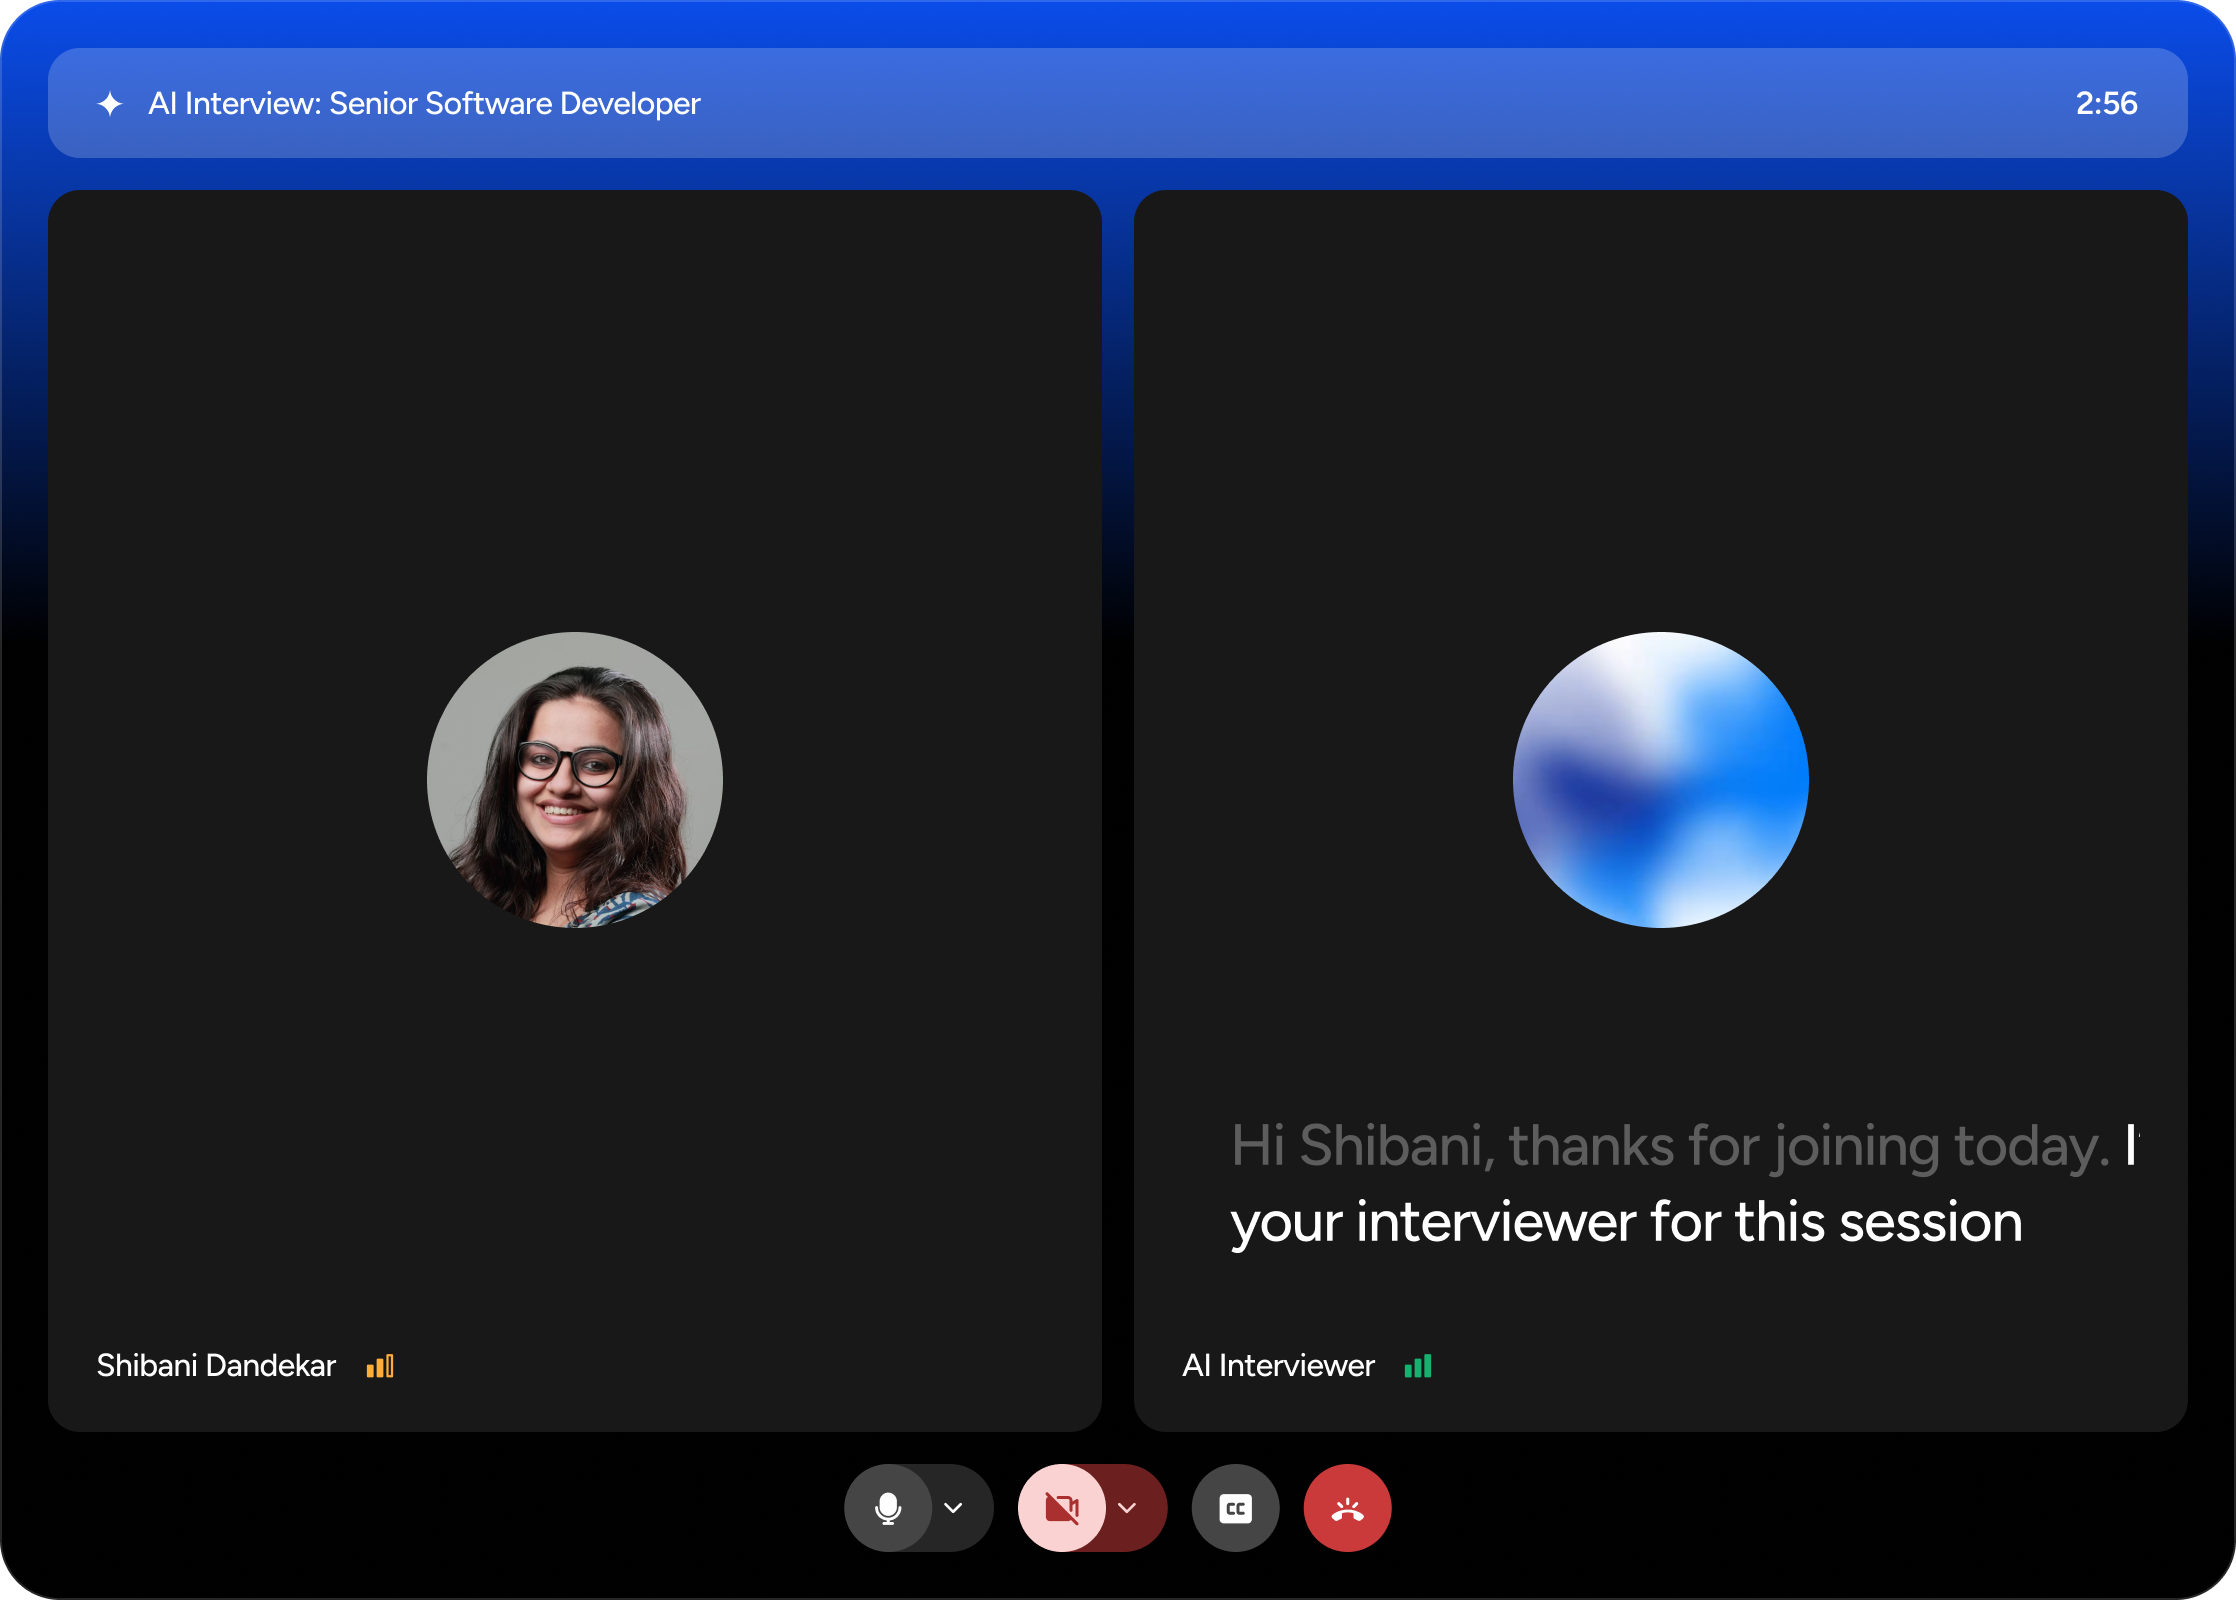Select the AI Interviewer blue orb avatar
Viewport: 2236px width, 1600px height.
tap(1661, 780)
